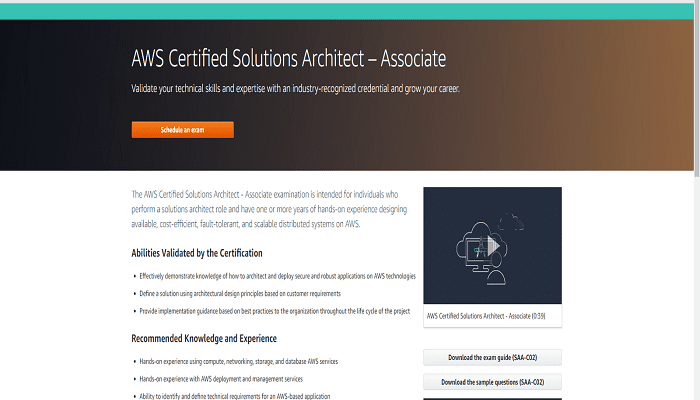This screenshot has height=400, width=700.
Task: Click the bullet about implementation guidance
Action: 274,311
